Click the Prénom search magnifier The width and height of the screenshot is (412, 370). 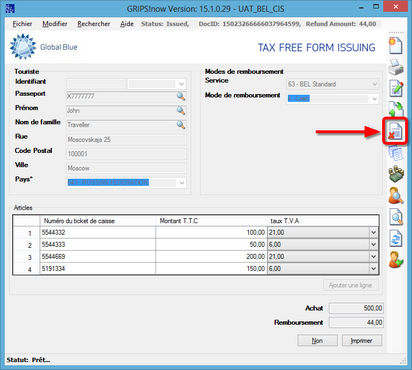pos(181,111)
